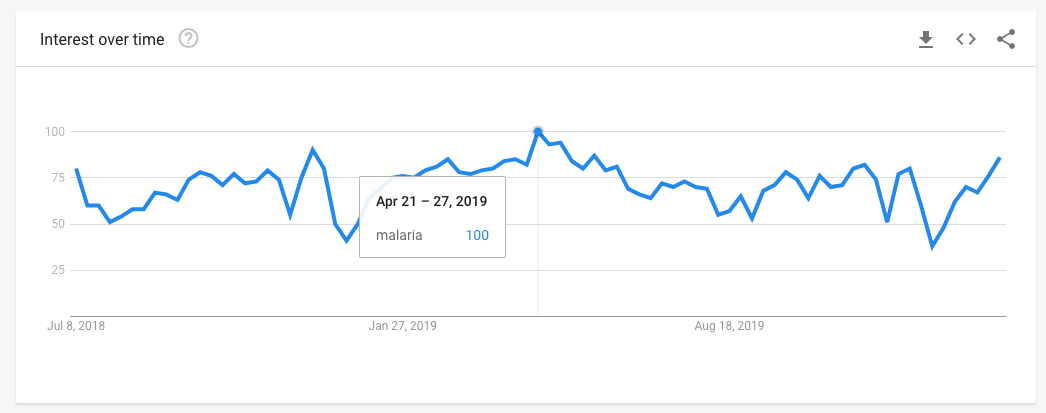This screenshot has width=1046, height=413.
Task: Select the highlighted peak data point
Action: pos(538,131)
